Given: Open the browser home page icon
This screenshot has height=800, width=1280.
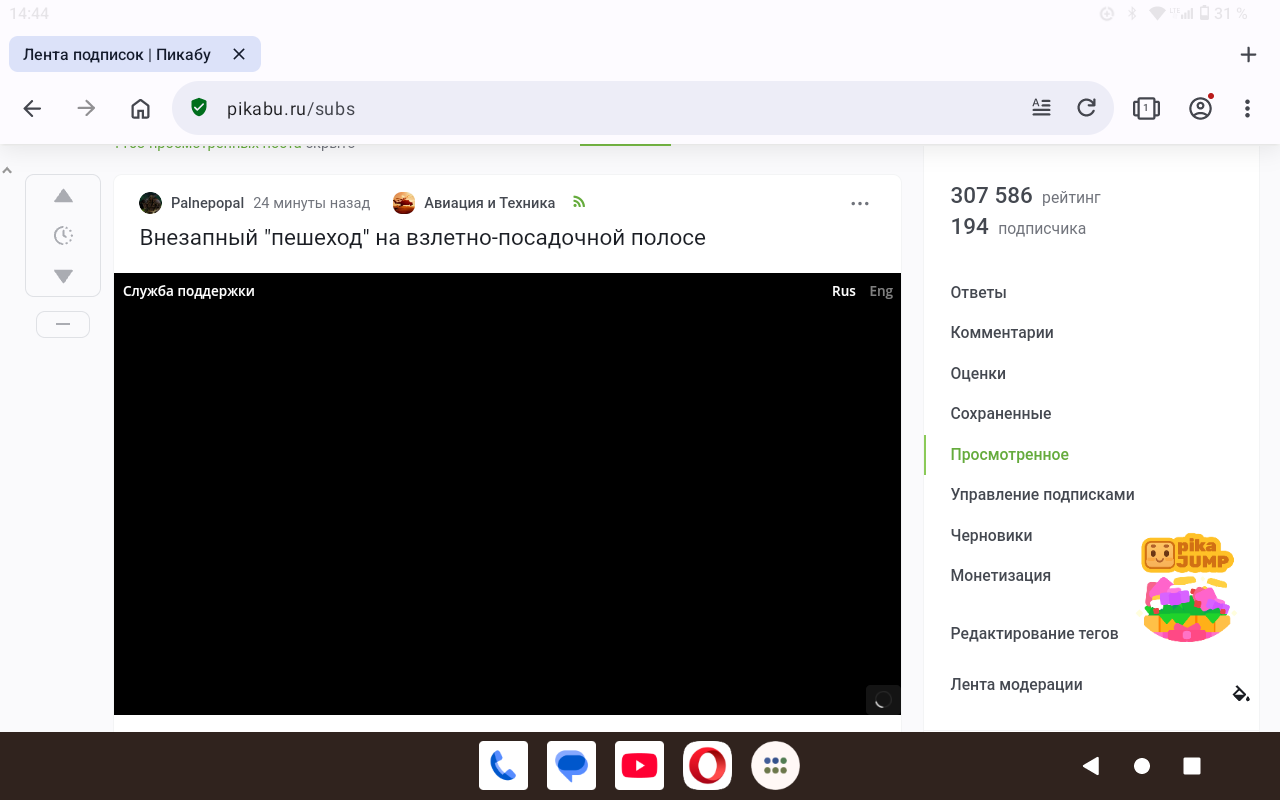Looking at the screenshot, I should [141, 109].
